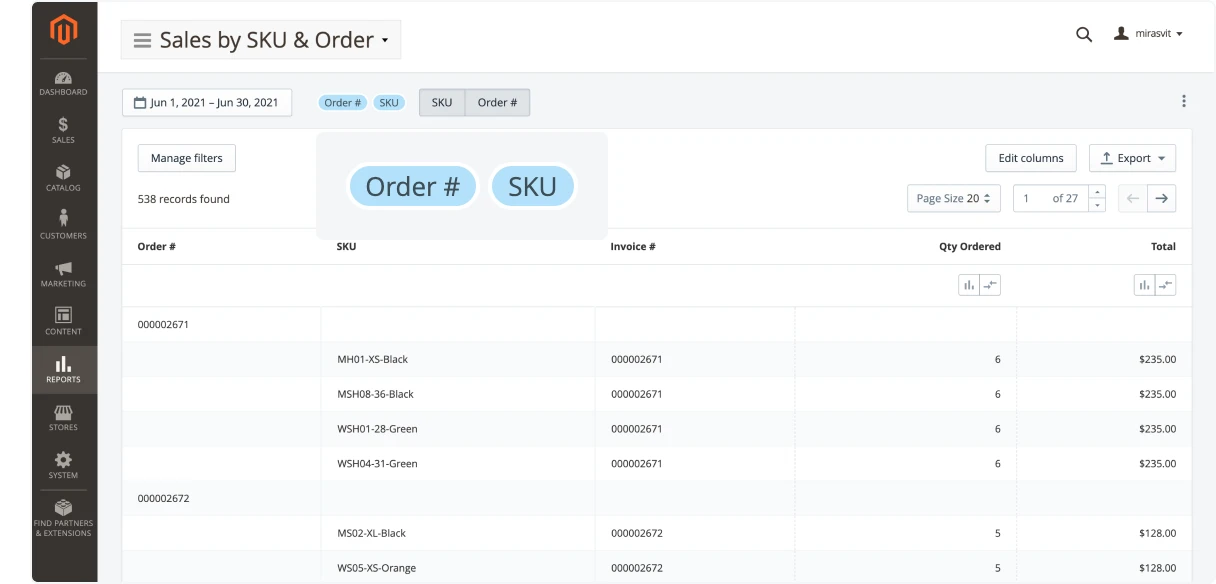The height and width of the screenshot is (584, 1216).
Task: Click the Edit columns button
Action: pyautogui.click(x=1031, y=157)
